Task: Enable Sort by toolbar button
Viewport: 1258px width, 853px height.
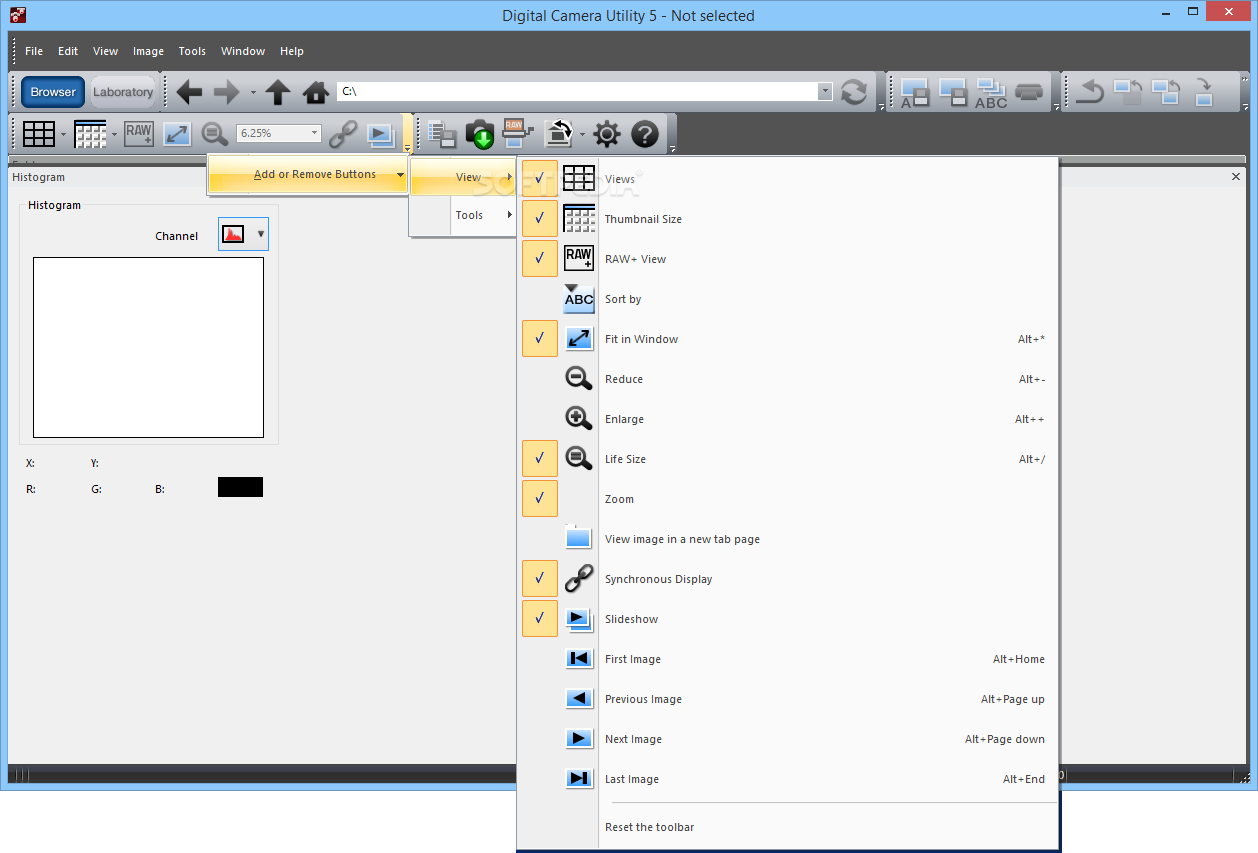Action: 787,299
